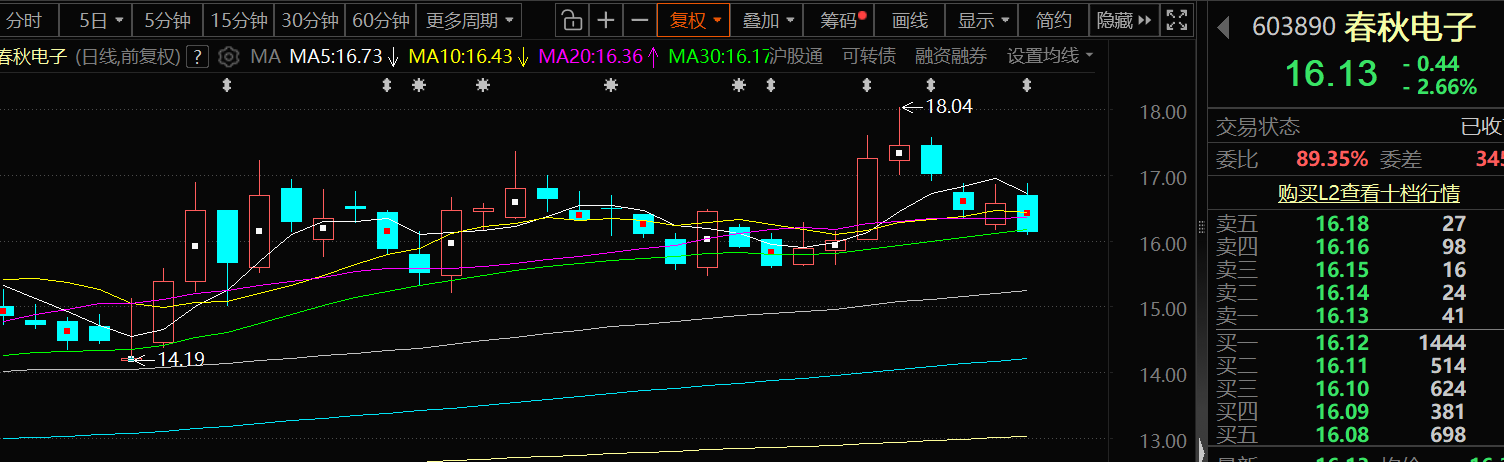The image size is (1504, 462).
Task: Switch to the 分时 tab
Action: click(x=25, y=20)
